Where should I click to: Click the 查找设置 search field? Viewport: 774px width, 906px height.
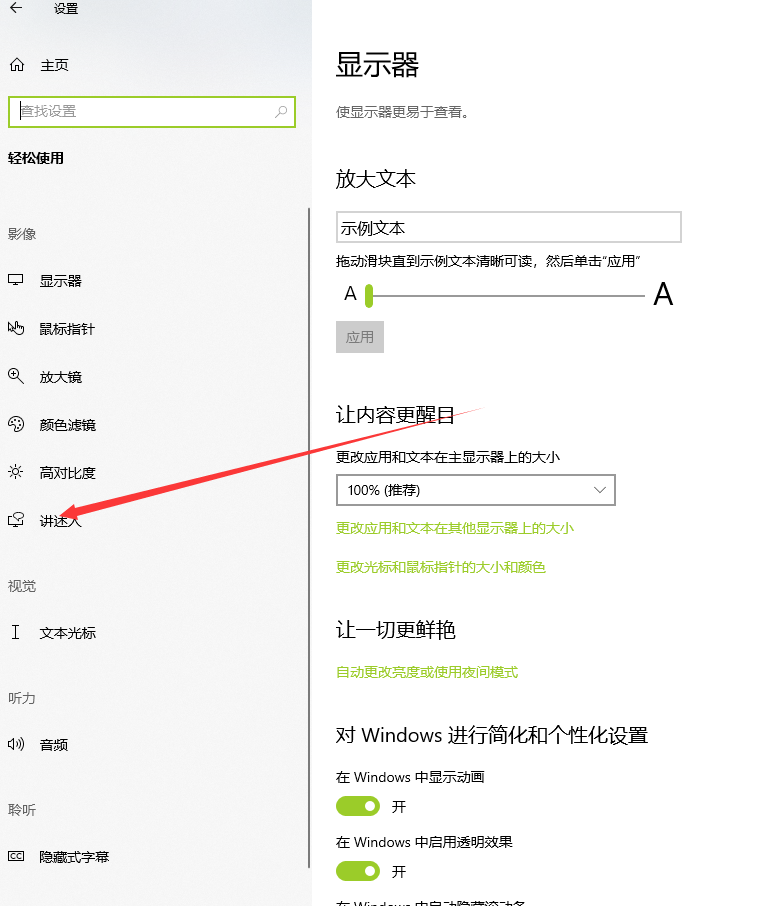[140, 112]
